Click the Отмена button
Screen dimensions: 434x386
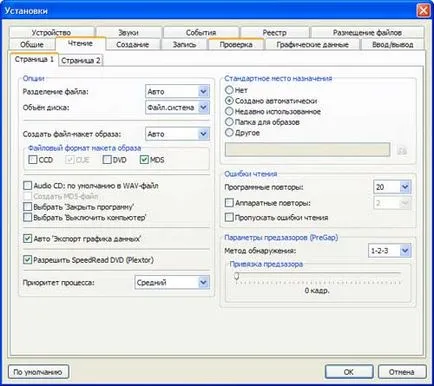point(402,372)
